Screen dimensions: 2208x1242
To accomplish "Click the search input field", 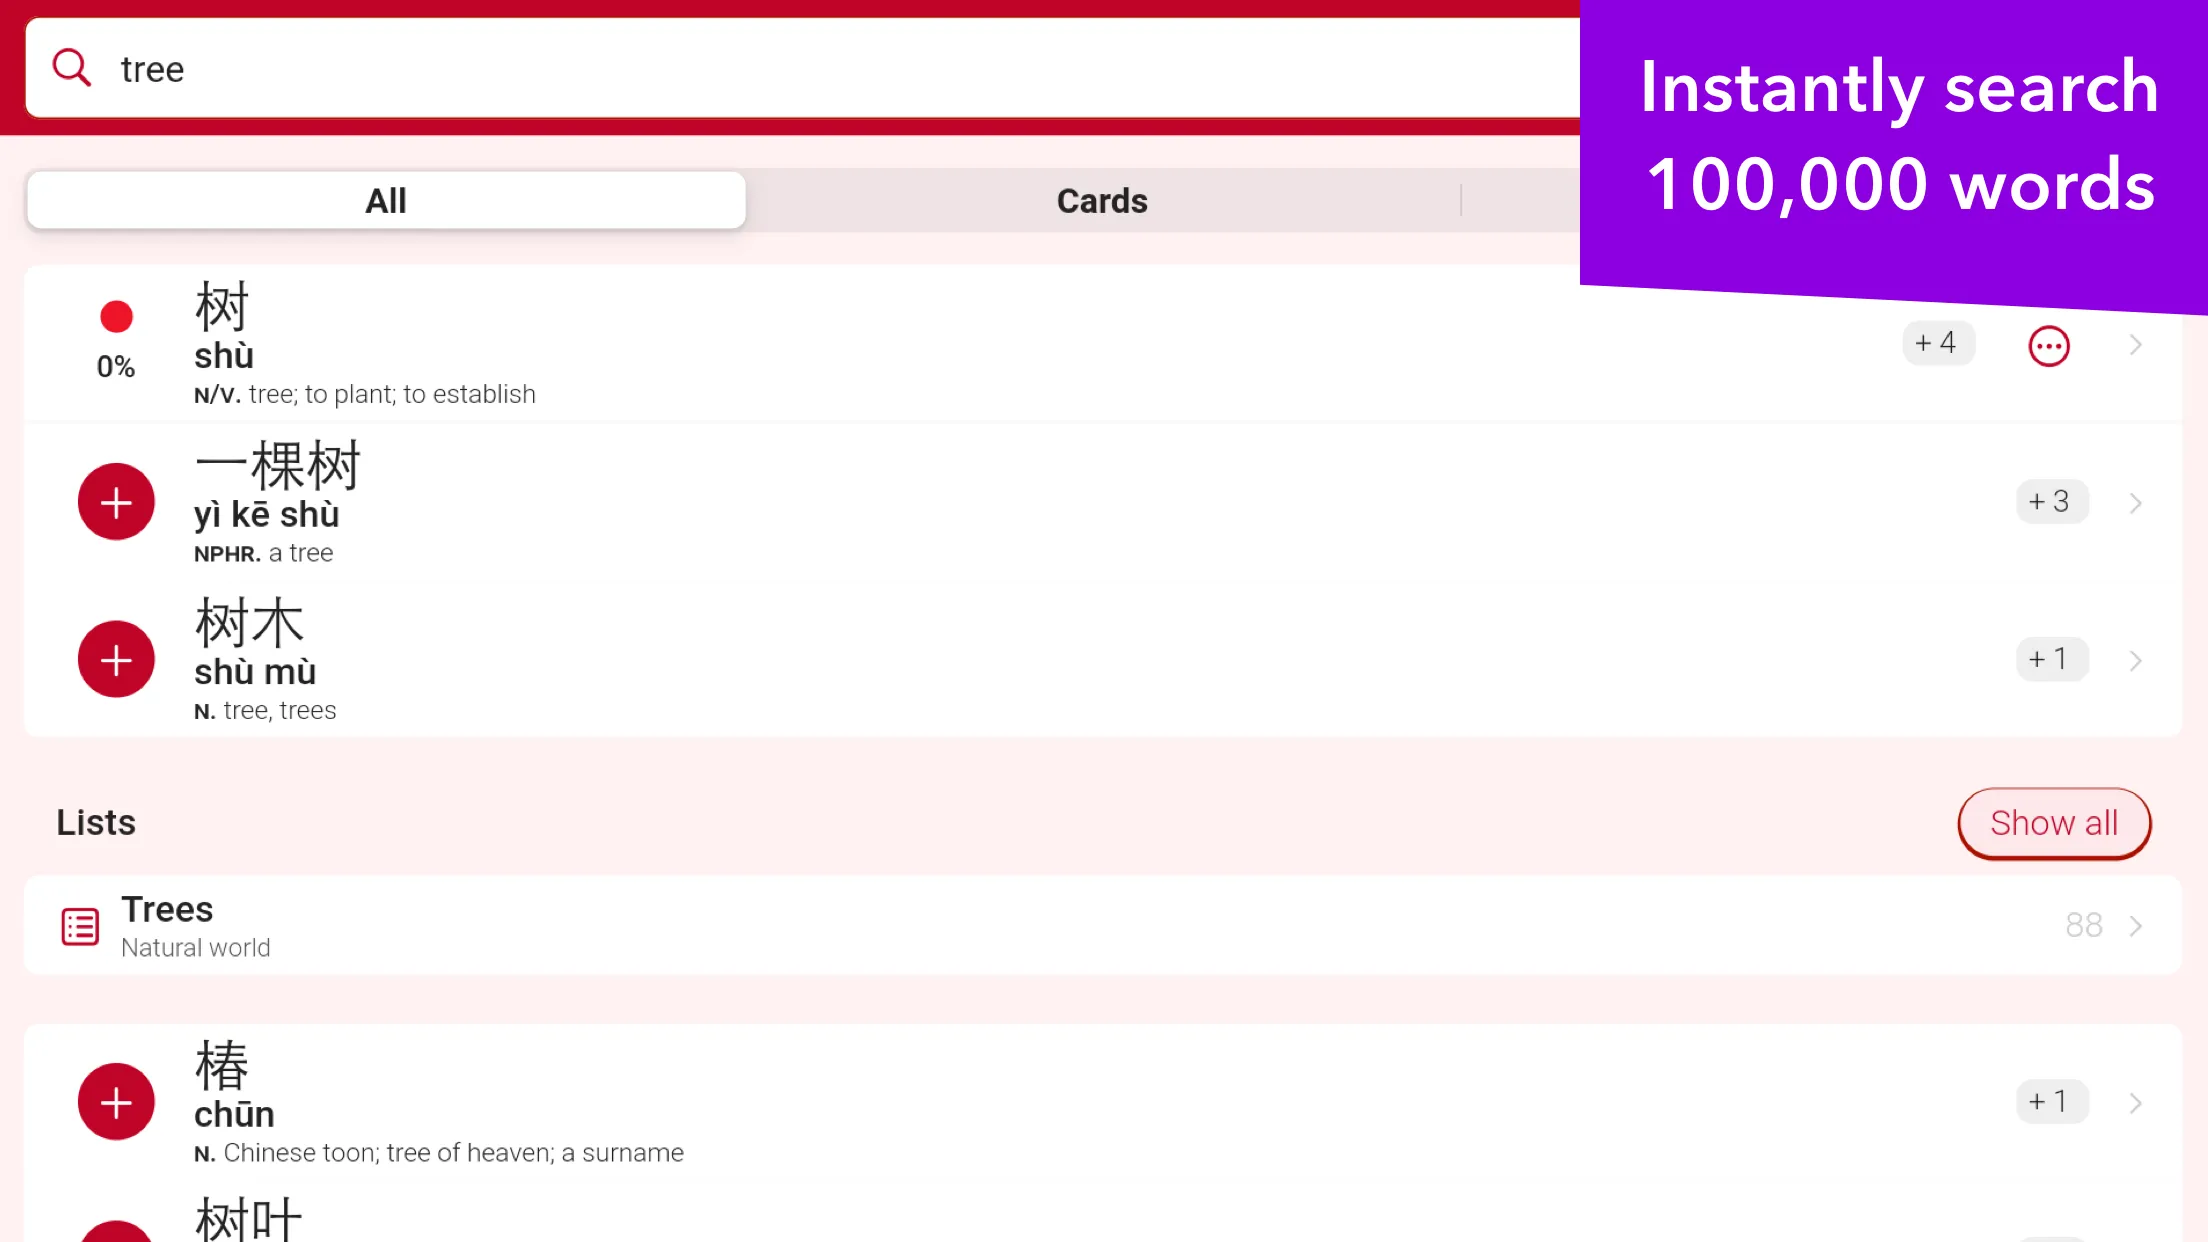I will [801, 67].
